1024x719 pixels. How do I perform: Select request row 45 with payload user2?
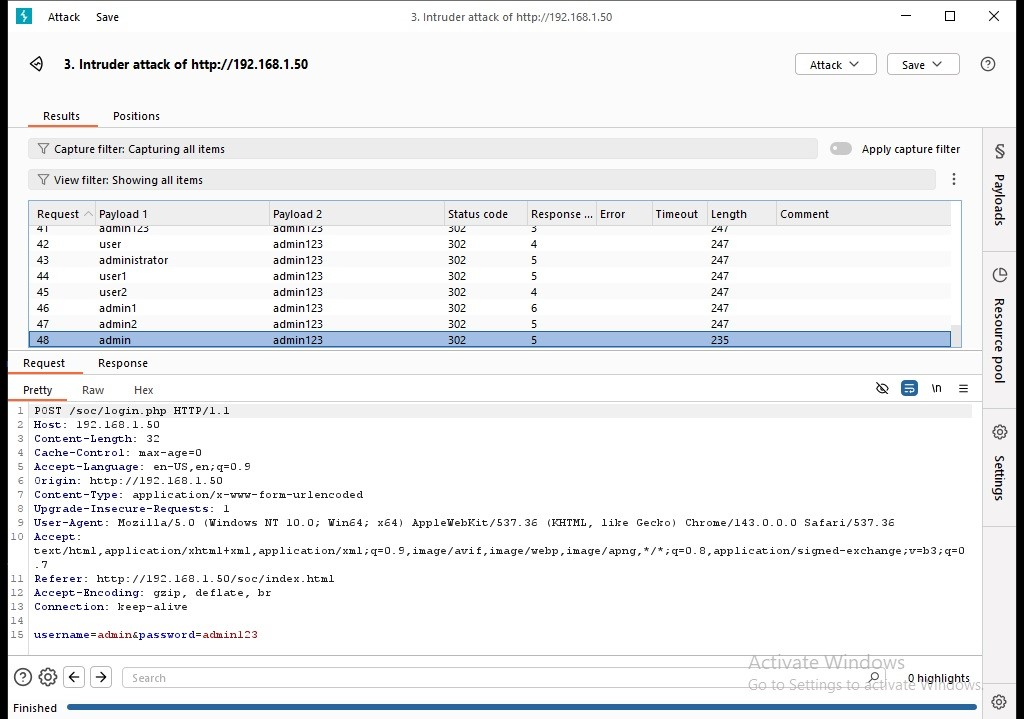click(490, 292)
